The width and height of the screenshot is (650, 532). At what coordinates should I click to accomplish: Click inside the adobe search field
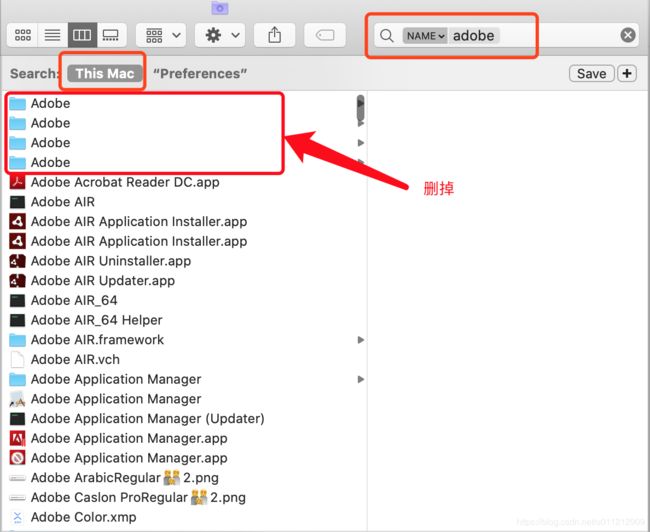pyautogui.click(x=530, y=35)
